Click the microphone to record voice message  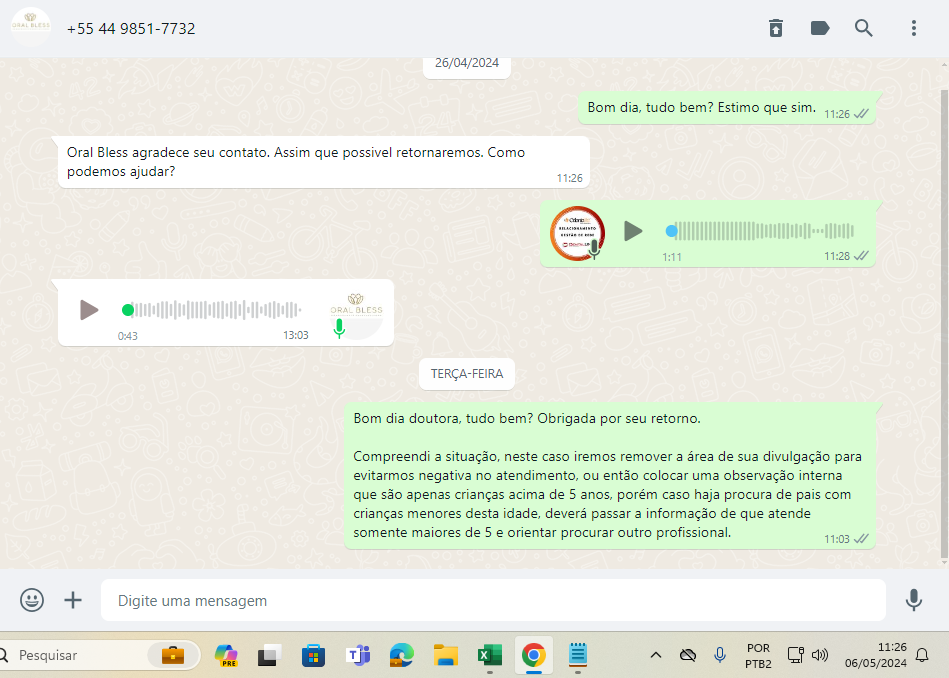click(913, 600)
